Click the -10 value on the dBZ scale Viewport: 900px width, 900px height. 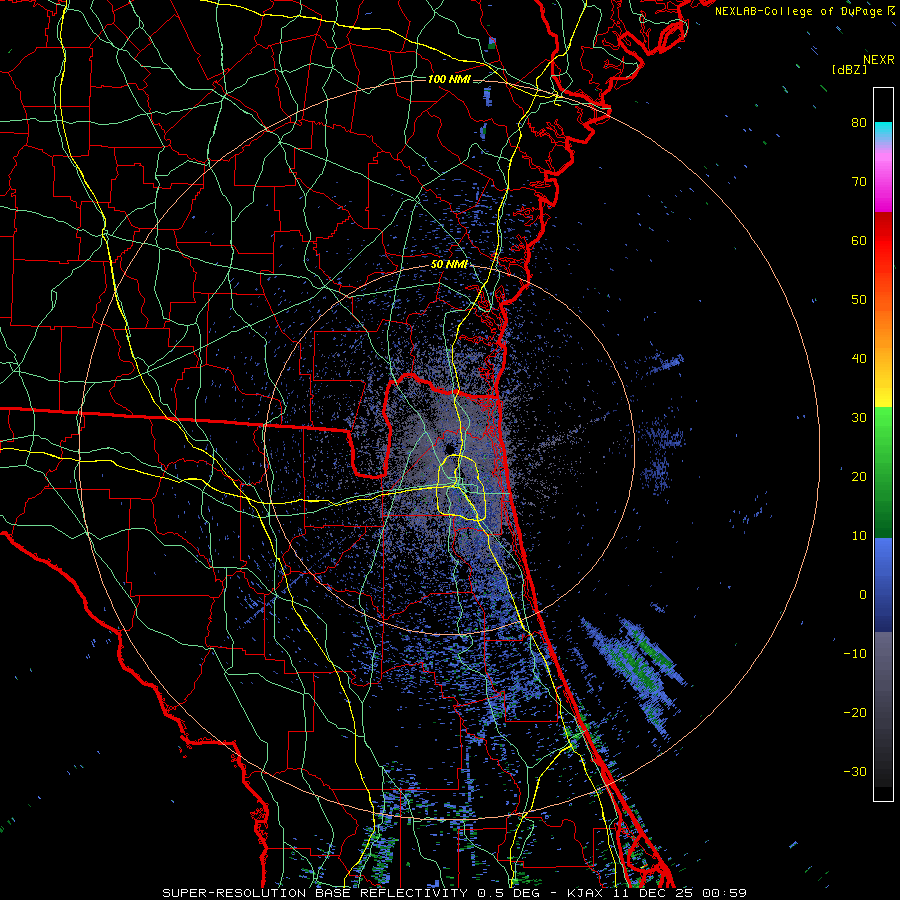855,654
